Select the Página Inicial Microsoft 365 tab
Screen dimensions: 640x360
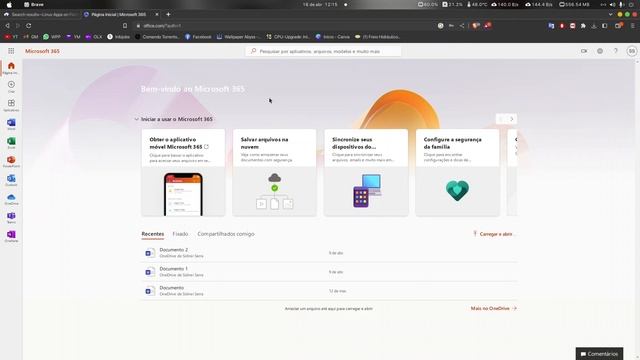point(118,14)
